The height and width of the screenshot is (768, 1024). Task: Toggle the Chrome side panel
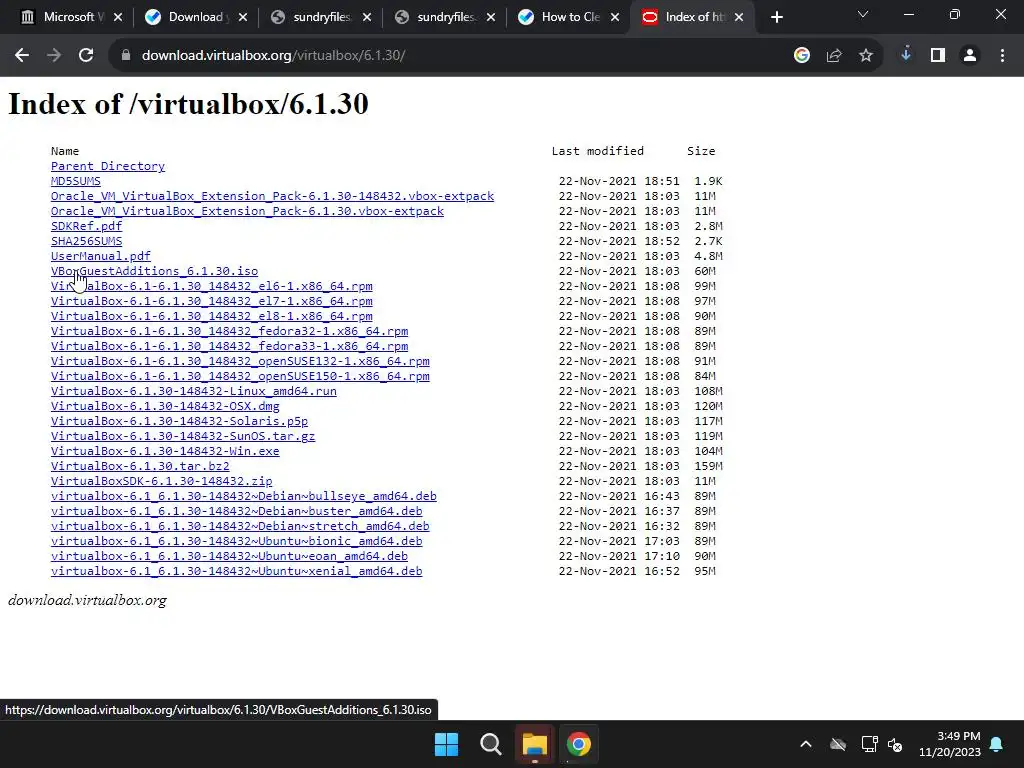coord(938,56)
